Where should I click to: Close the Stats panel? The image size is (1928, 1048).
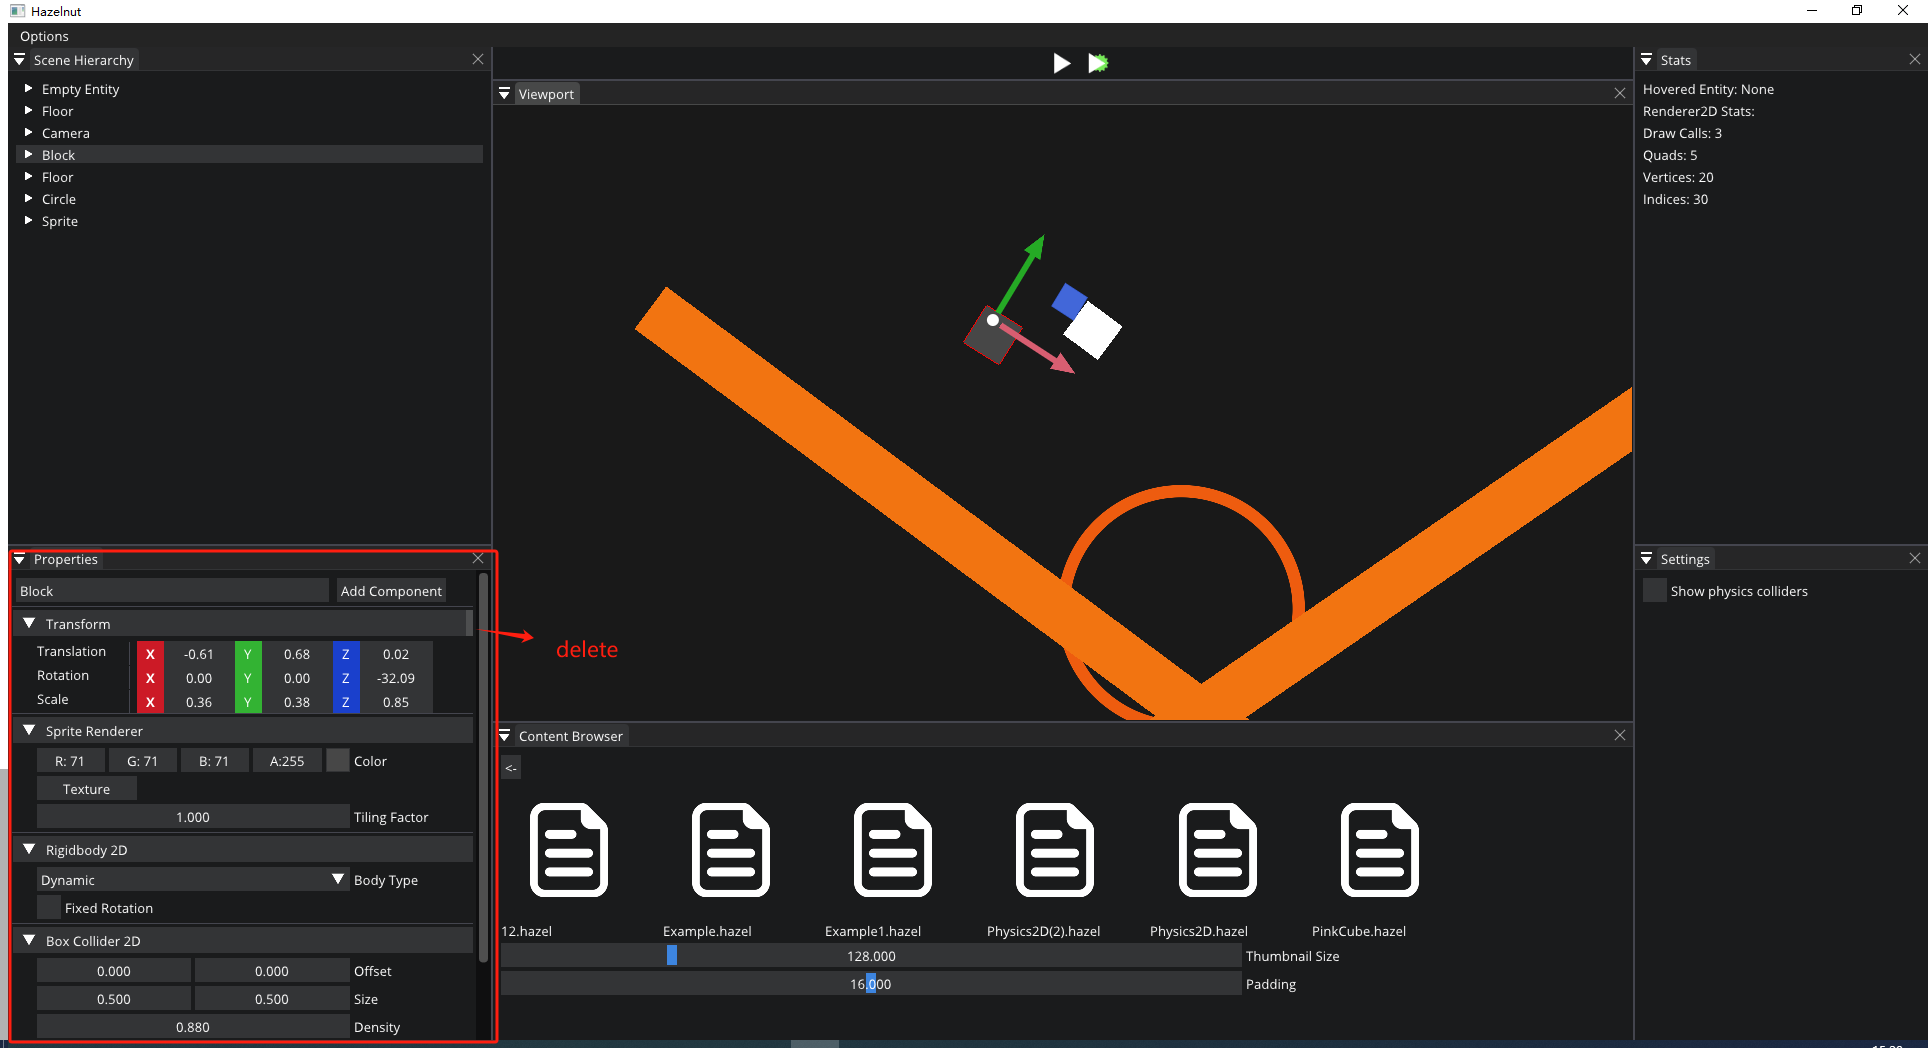click(1915, 60)
